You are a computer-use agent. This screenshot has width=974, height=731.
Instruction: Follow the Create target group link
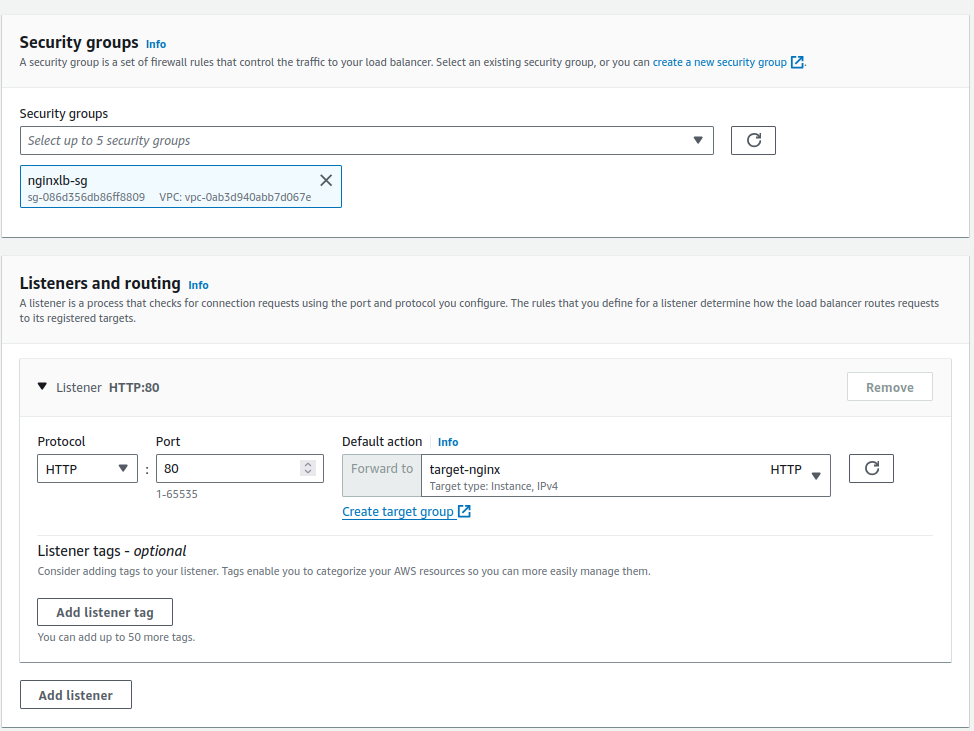click(398, 512)
